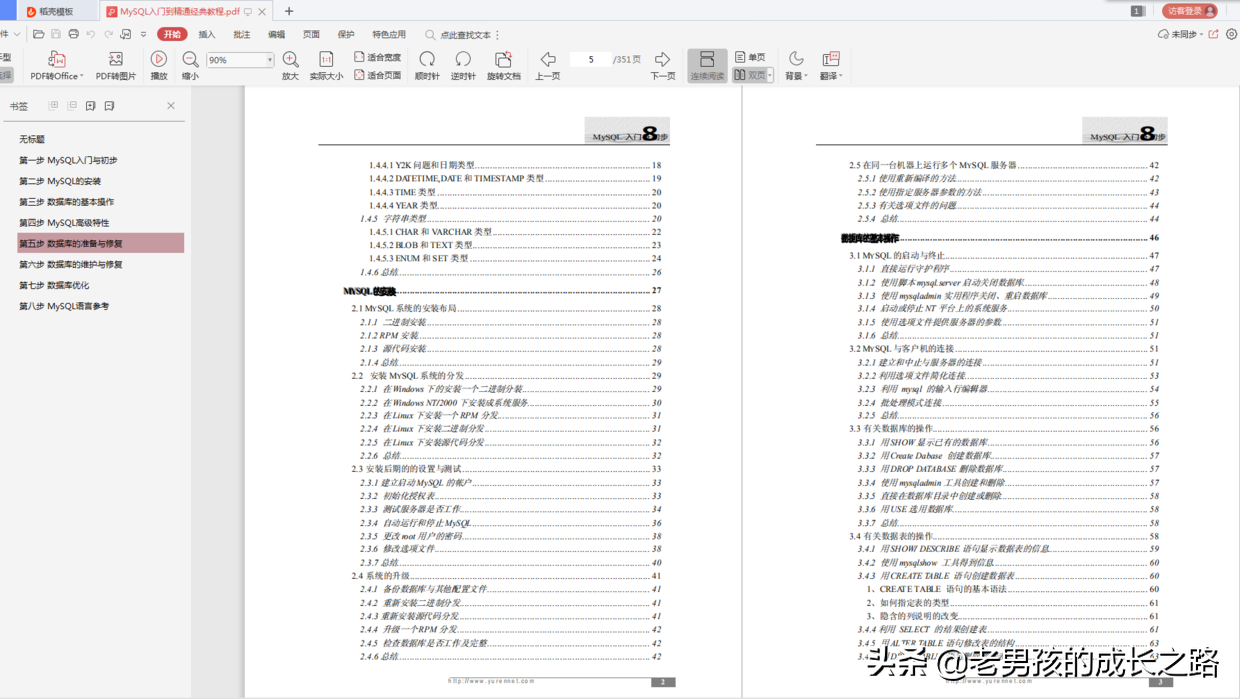The image size is (1240, 699).
Task: Click the open file folder icon
Action: [x=38, y=34]
